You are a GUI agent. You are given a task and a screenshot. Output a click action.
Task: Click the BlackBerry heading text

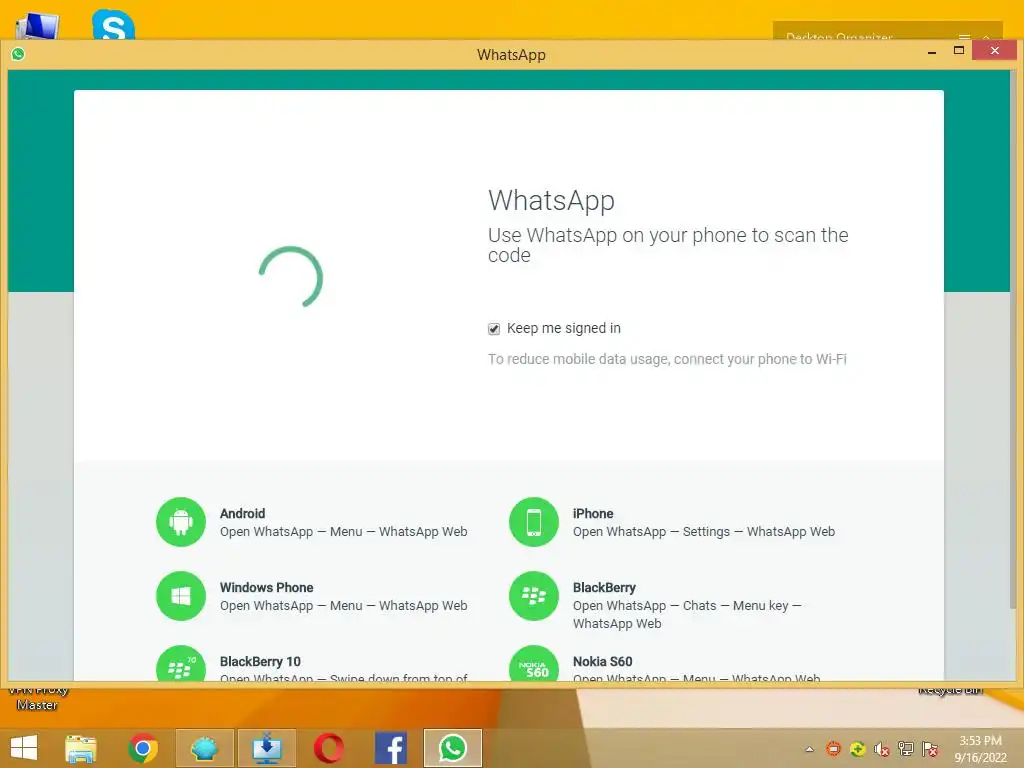tap(604, 587)
